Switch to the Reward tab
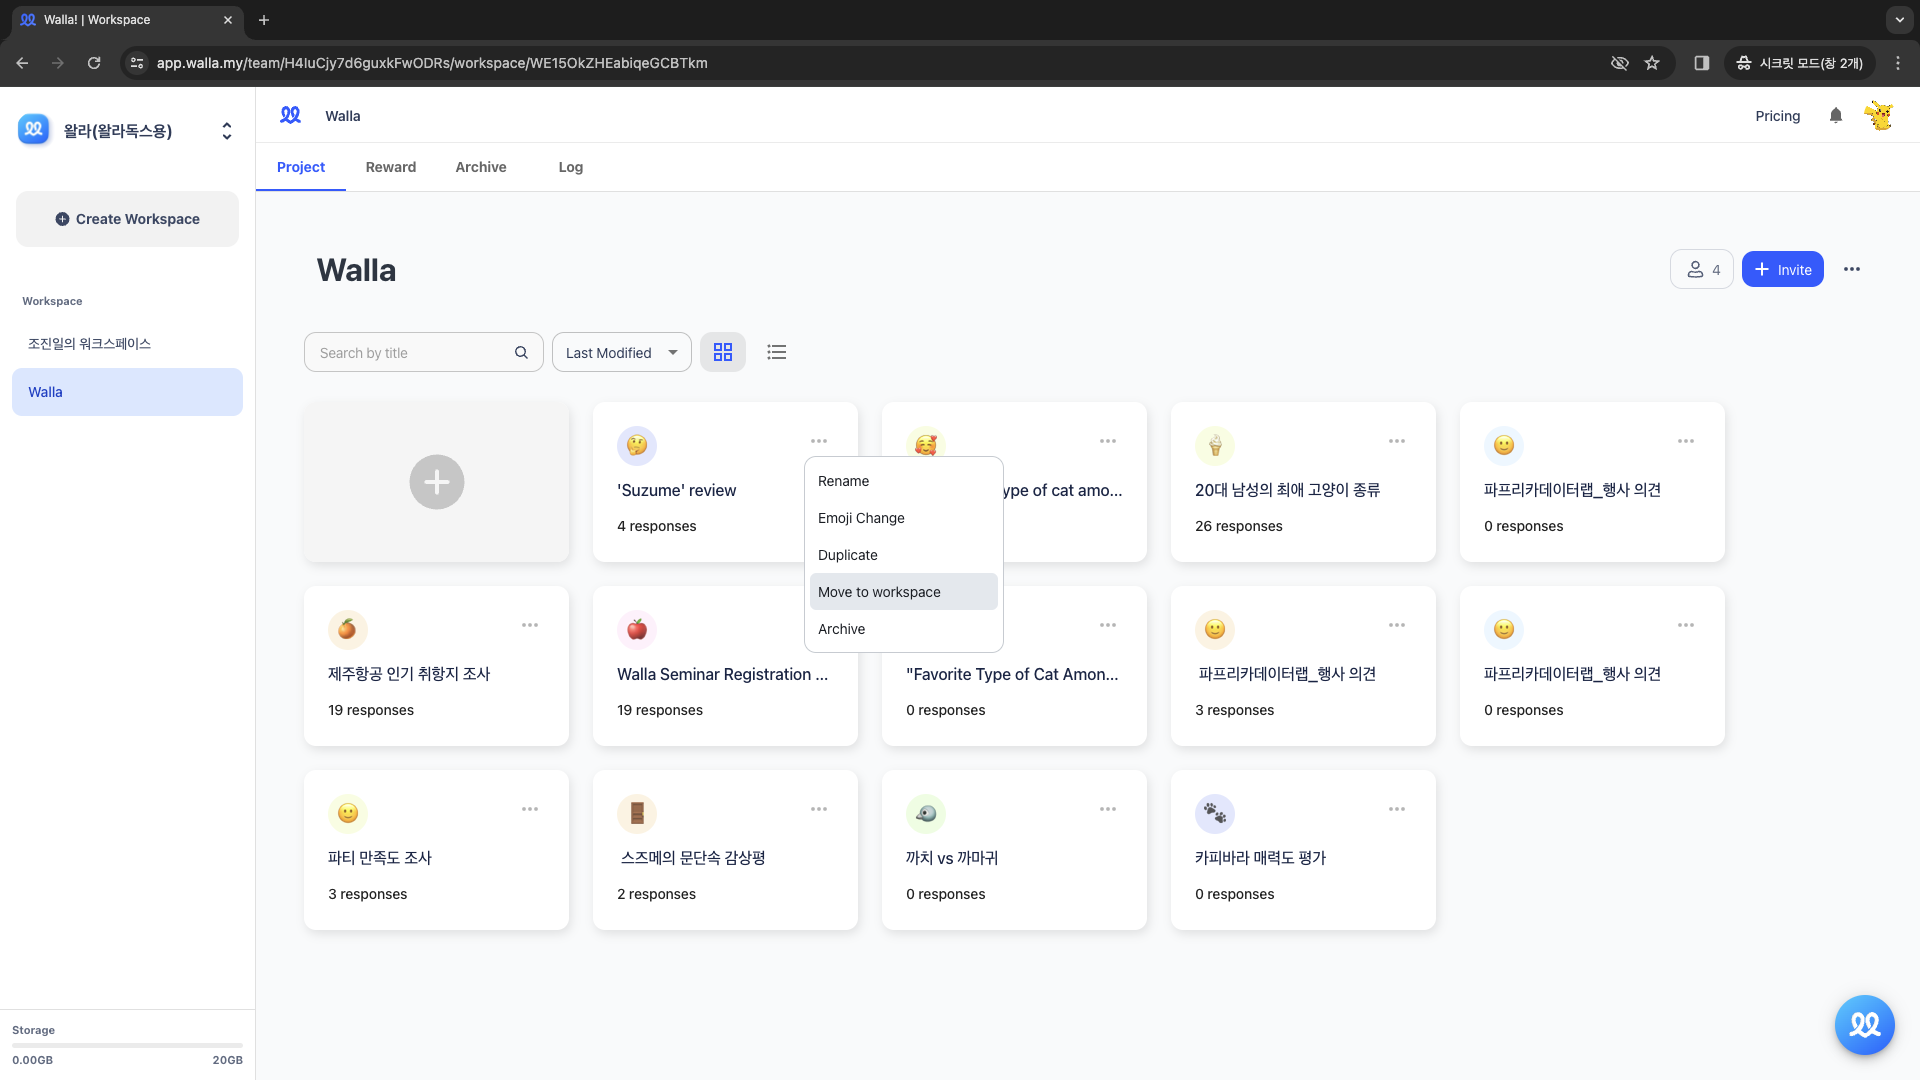 click(391, 167)
